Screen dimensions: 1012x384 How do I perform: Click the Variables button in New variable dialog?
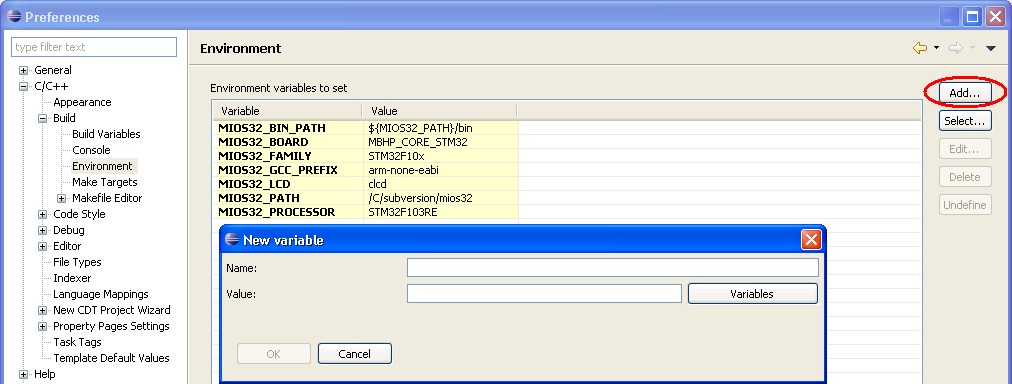coord(753,294)
